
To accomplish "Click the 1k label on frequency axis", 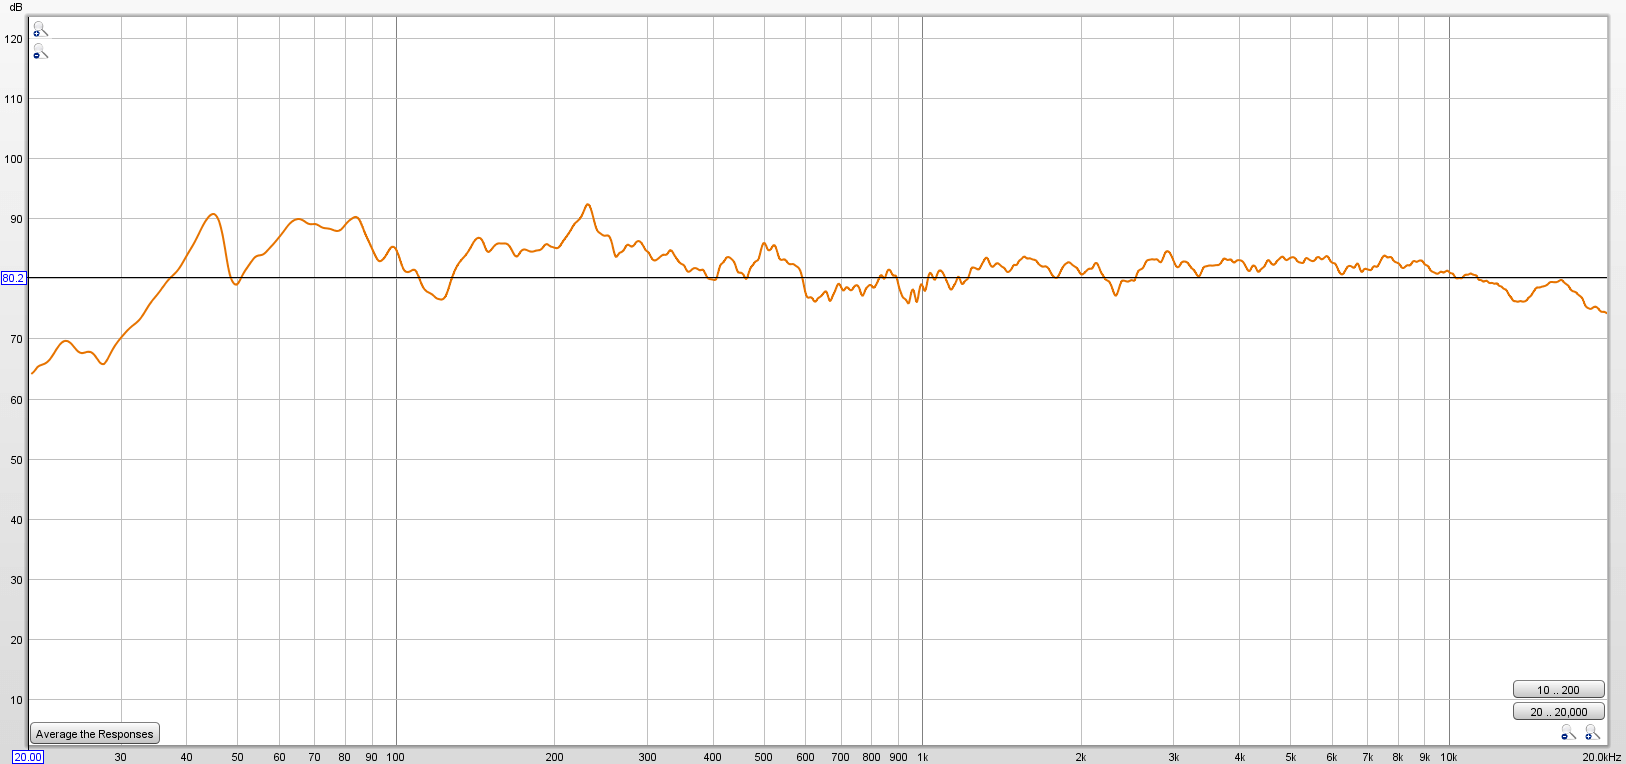I will click(x=922, y=757).
